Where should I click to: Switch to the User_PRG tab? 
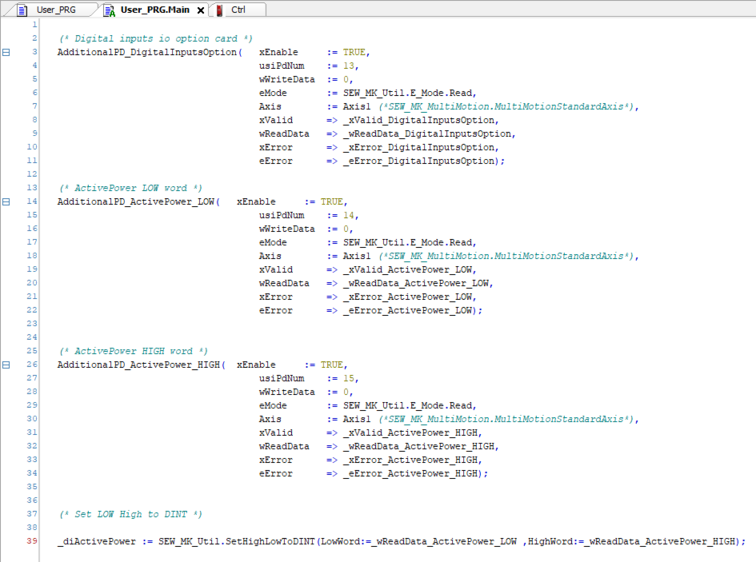point(55,10)
